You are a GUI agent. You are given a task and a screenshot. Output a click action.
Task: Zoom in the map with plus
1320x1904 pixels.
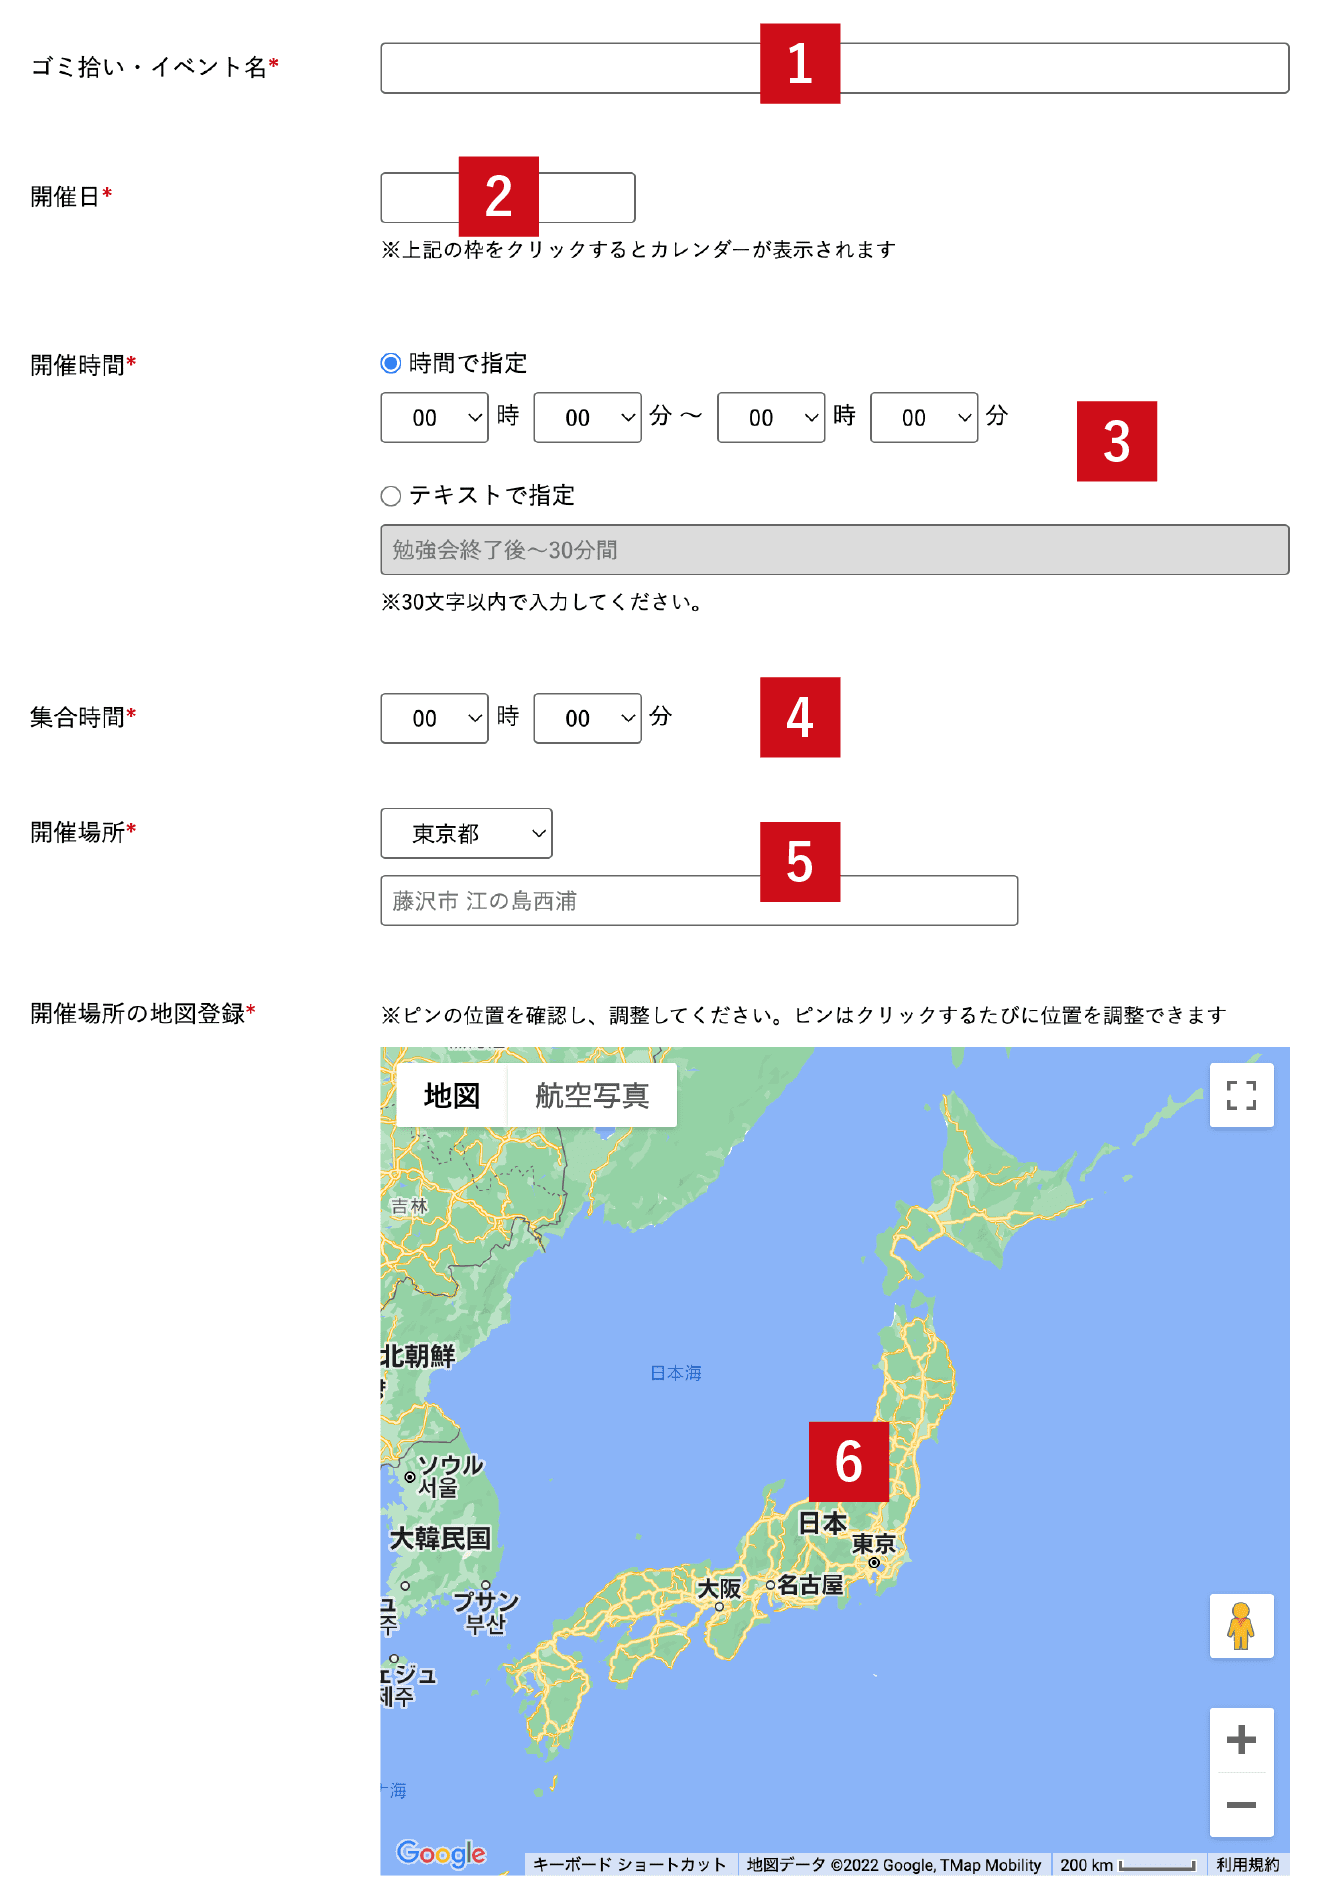1241,1740
